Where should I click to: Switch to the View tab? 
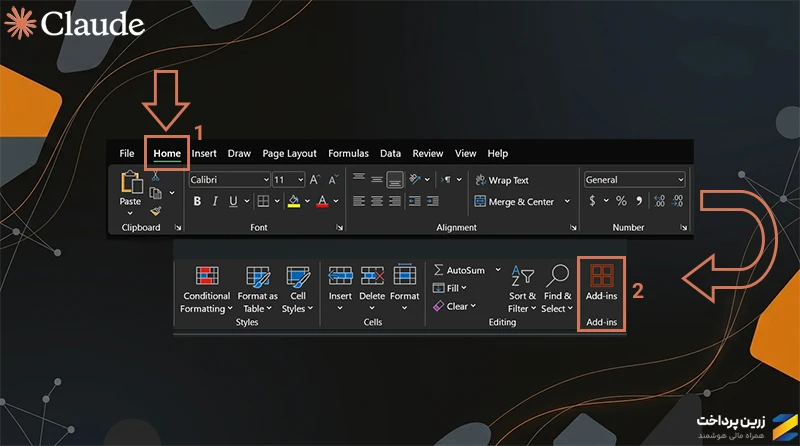click(x=465, y=154)
